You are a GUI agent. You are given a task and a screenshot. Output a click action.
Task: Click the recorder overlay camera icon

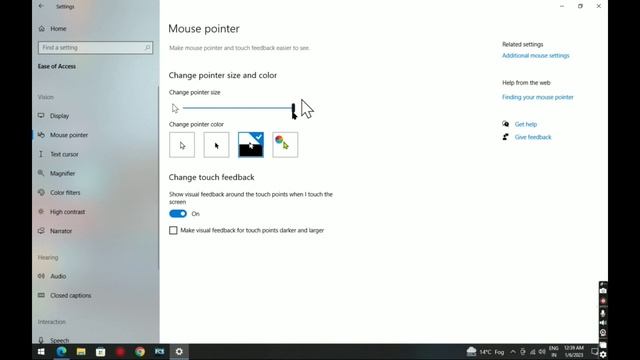pyautogui.click(x=603, y=291)
